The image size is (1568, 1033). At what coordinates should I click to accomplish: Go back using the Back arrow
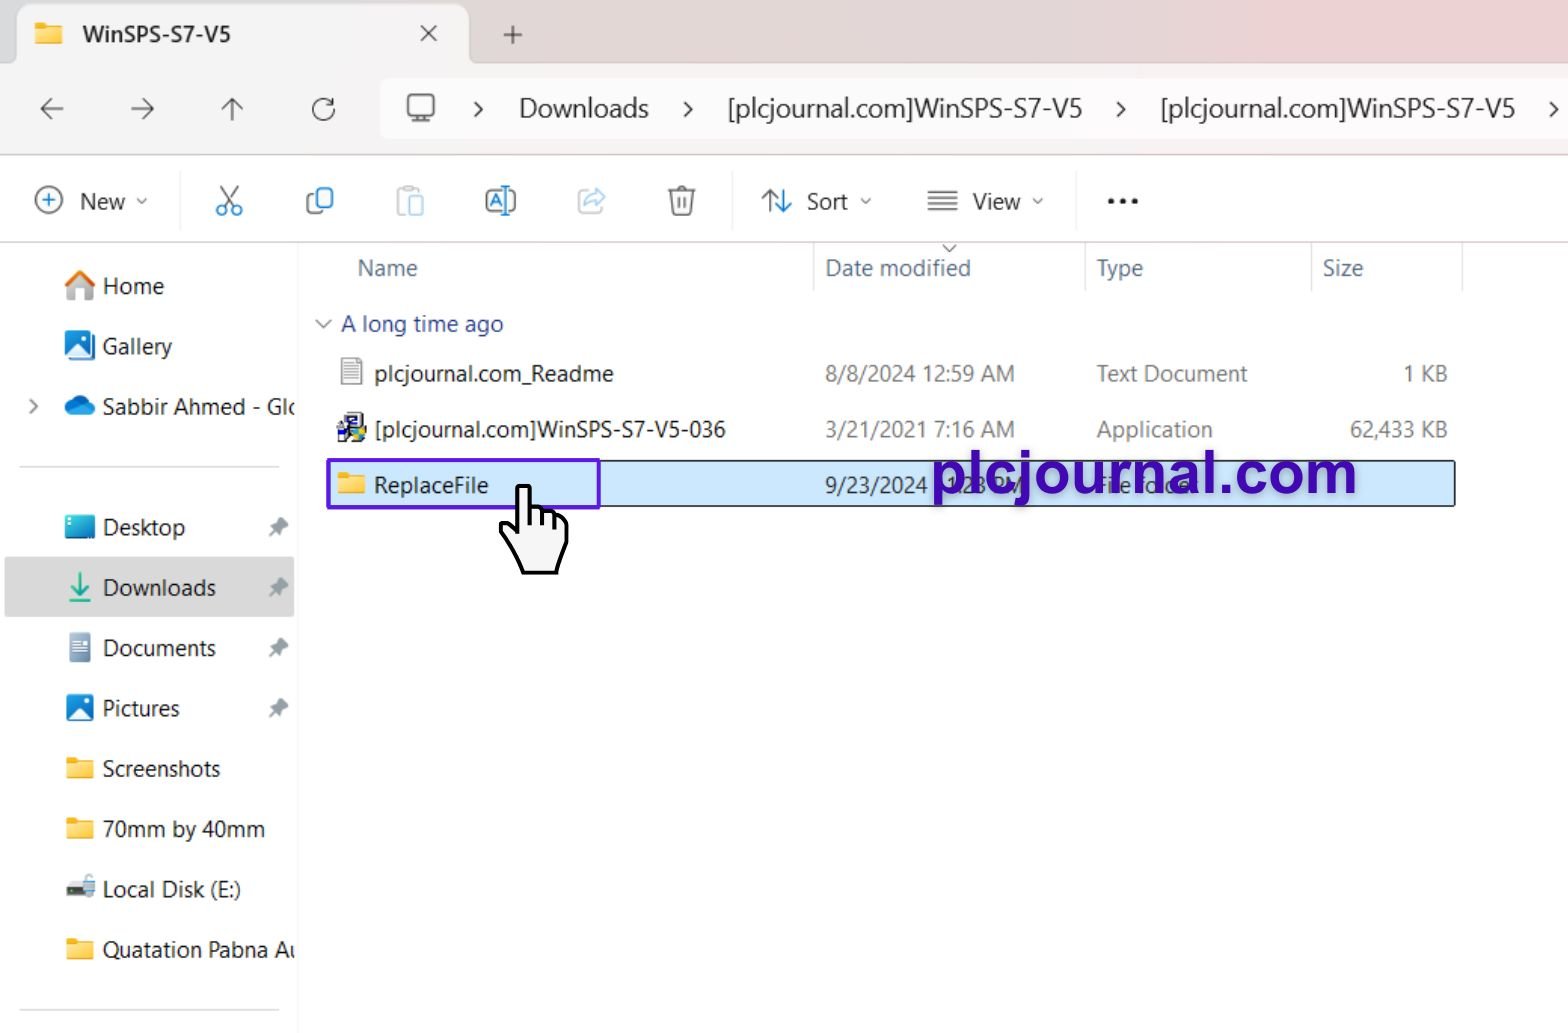click(52, 108)
